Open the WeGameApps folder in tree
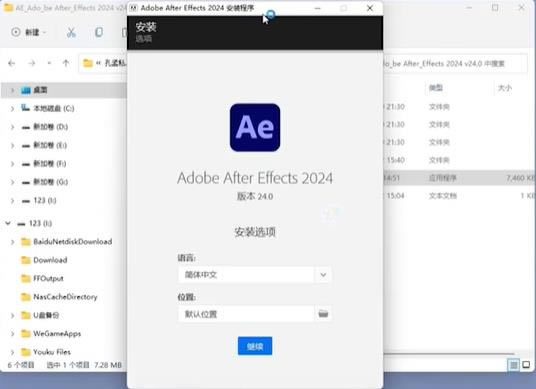The height and width of the screenshot is (389, 536). tap(57, 334)
